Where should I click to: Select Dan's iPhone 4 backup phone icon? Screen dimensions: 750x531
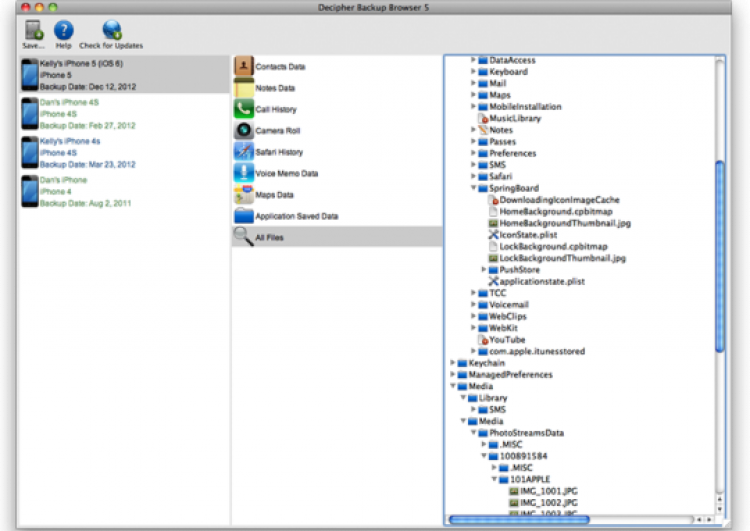(x=30, y=191)
